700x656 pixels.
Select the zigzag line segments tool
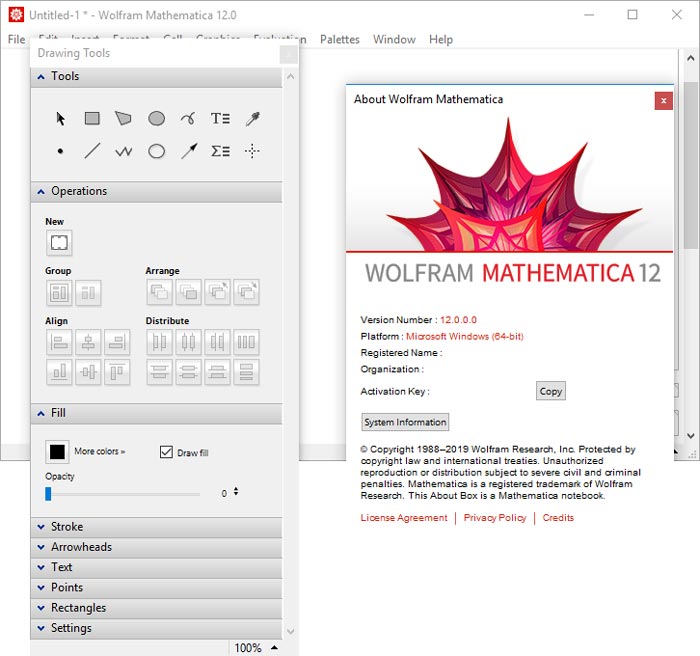point(124,152)
